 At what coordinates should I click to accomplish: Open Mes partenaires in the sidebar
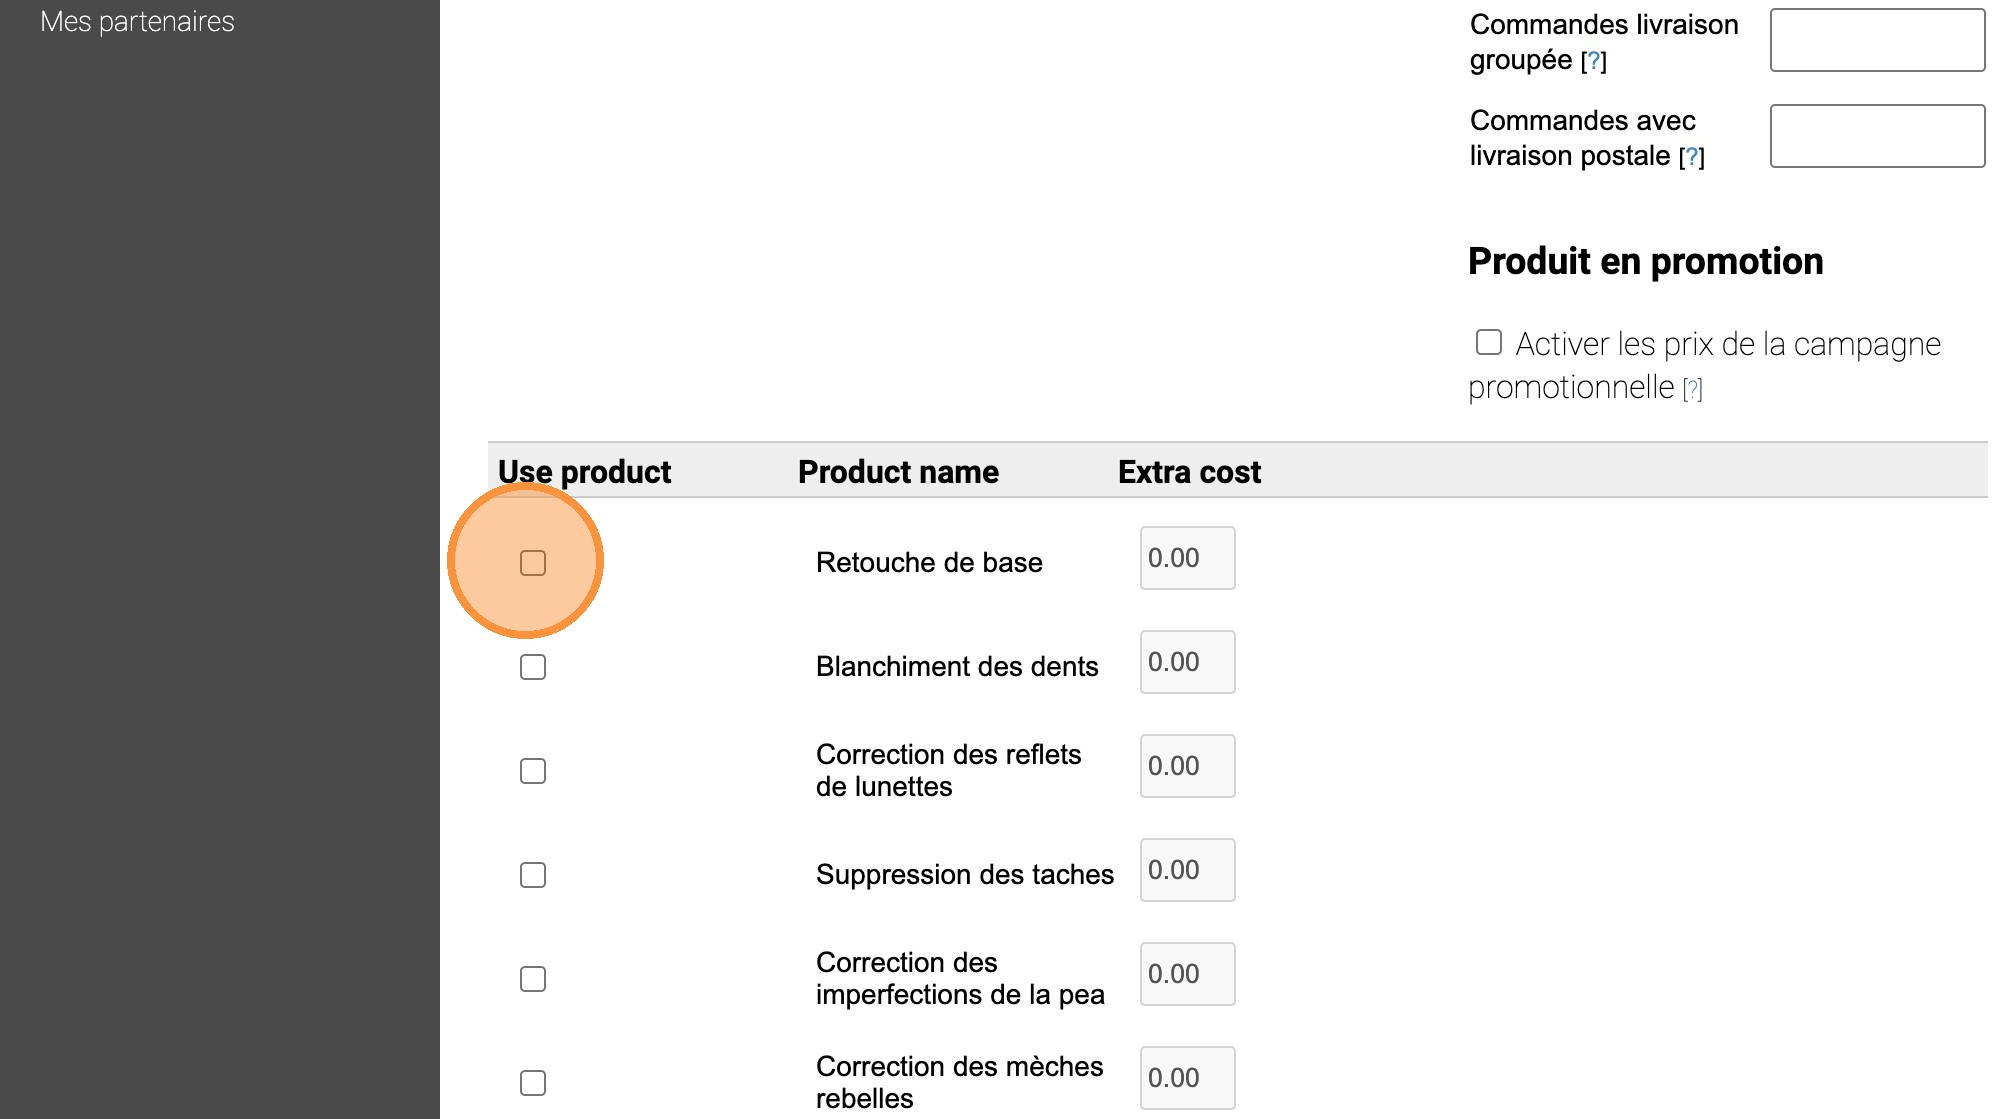pyautogui.click(x=137, y=22)
